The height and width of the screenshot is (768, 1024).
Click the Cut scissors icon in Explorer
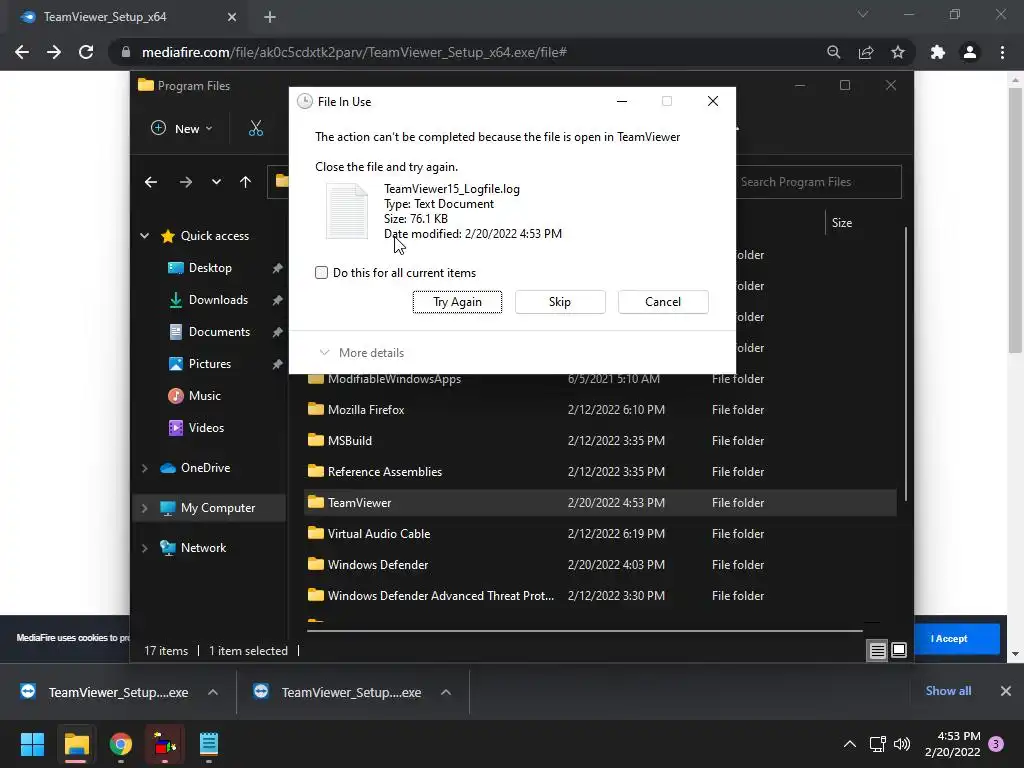[x=256, y=129]
